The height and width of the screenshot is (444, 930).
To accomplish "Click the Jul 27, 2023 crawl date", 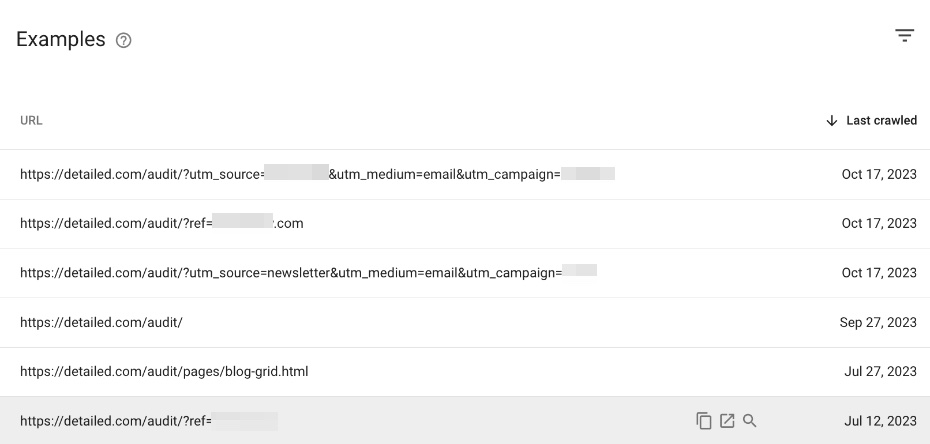I will pyautogui.click(x=880, y=372).
